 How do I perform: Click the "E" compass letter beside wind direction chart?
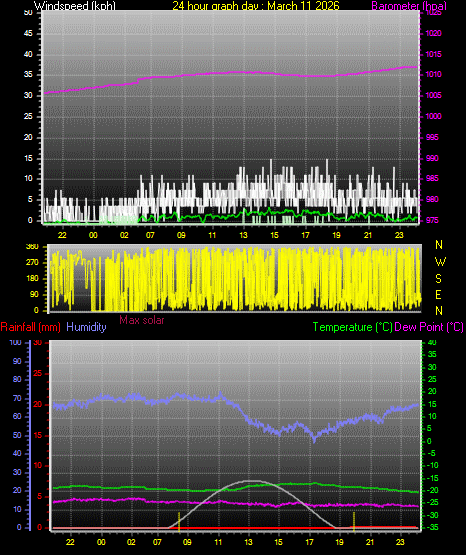click(x=438, y=295)
